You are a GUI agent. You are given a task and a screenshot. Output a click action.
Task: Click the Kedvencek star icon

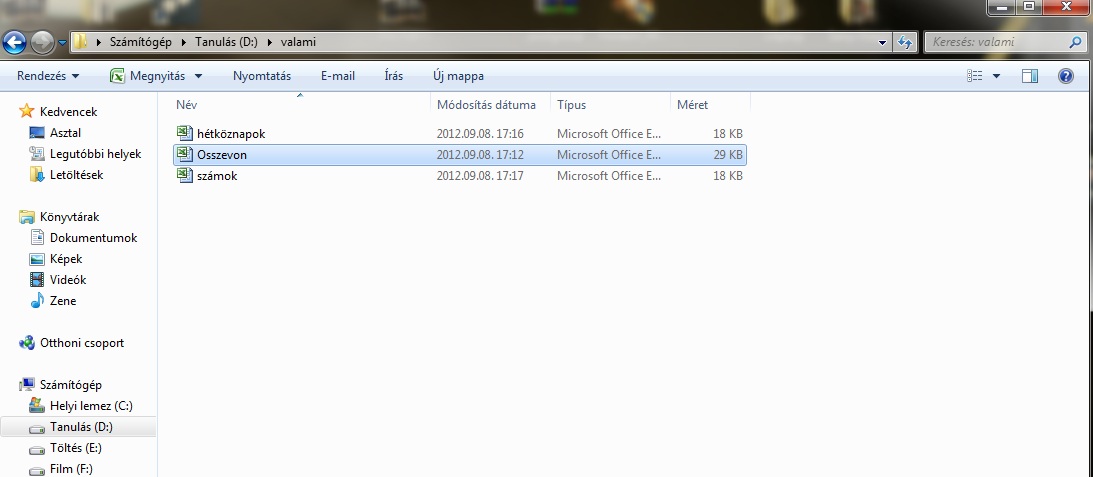click(x=26, y=111)
